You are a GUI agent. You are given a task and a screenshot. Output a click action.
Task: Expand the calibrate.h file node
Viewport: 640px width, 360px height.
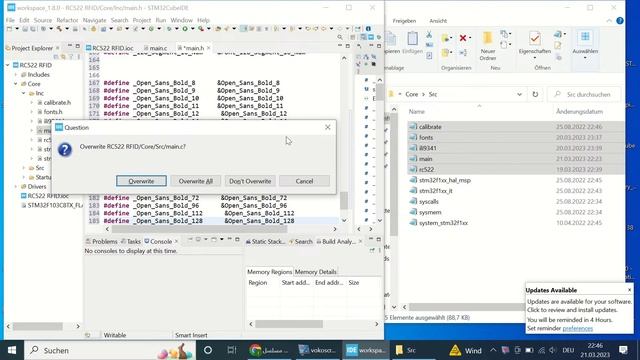tap(32, 102)
